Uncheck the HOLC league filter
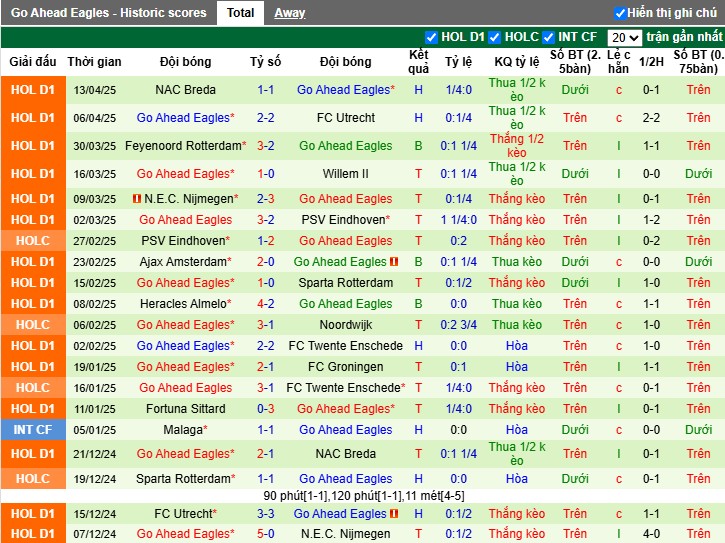725x543 pixels. point(495,37)
